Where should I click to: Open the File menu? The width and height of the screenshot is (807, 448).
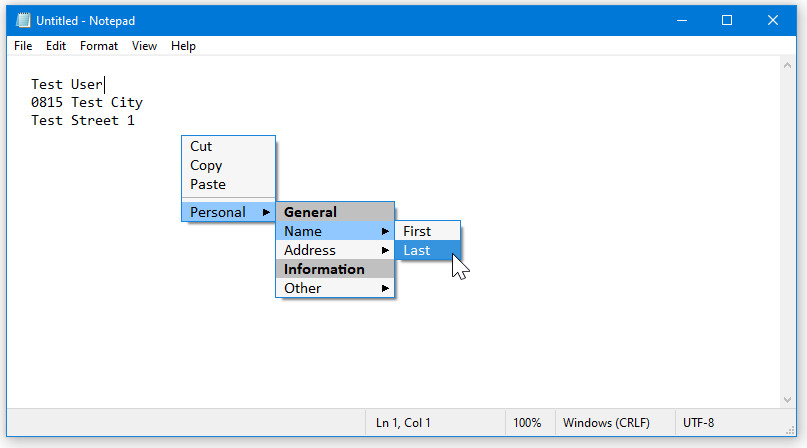click(23, 46)
